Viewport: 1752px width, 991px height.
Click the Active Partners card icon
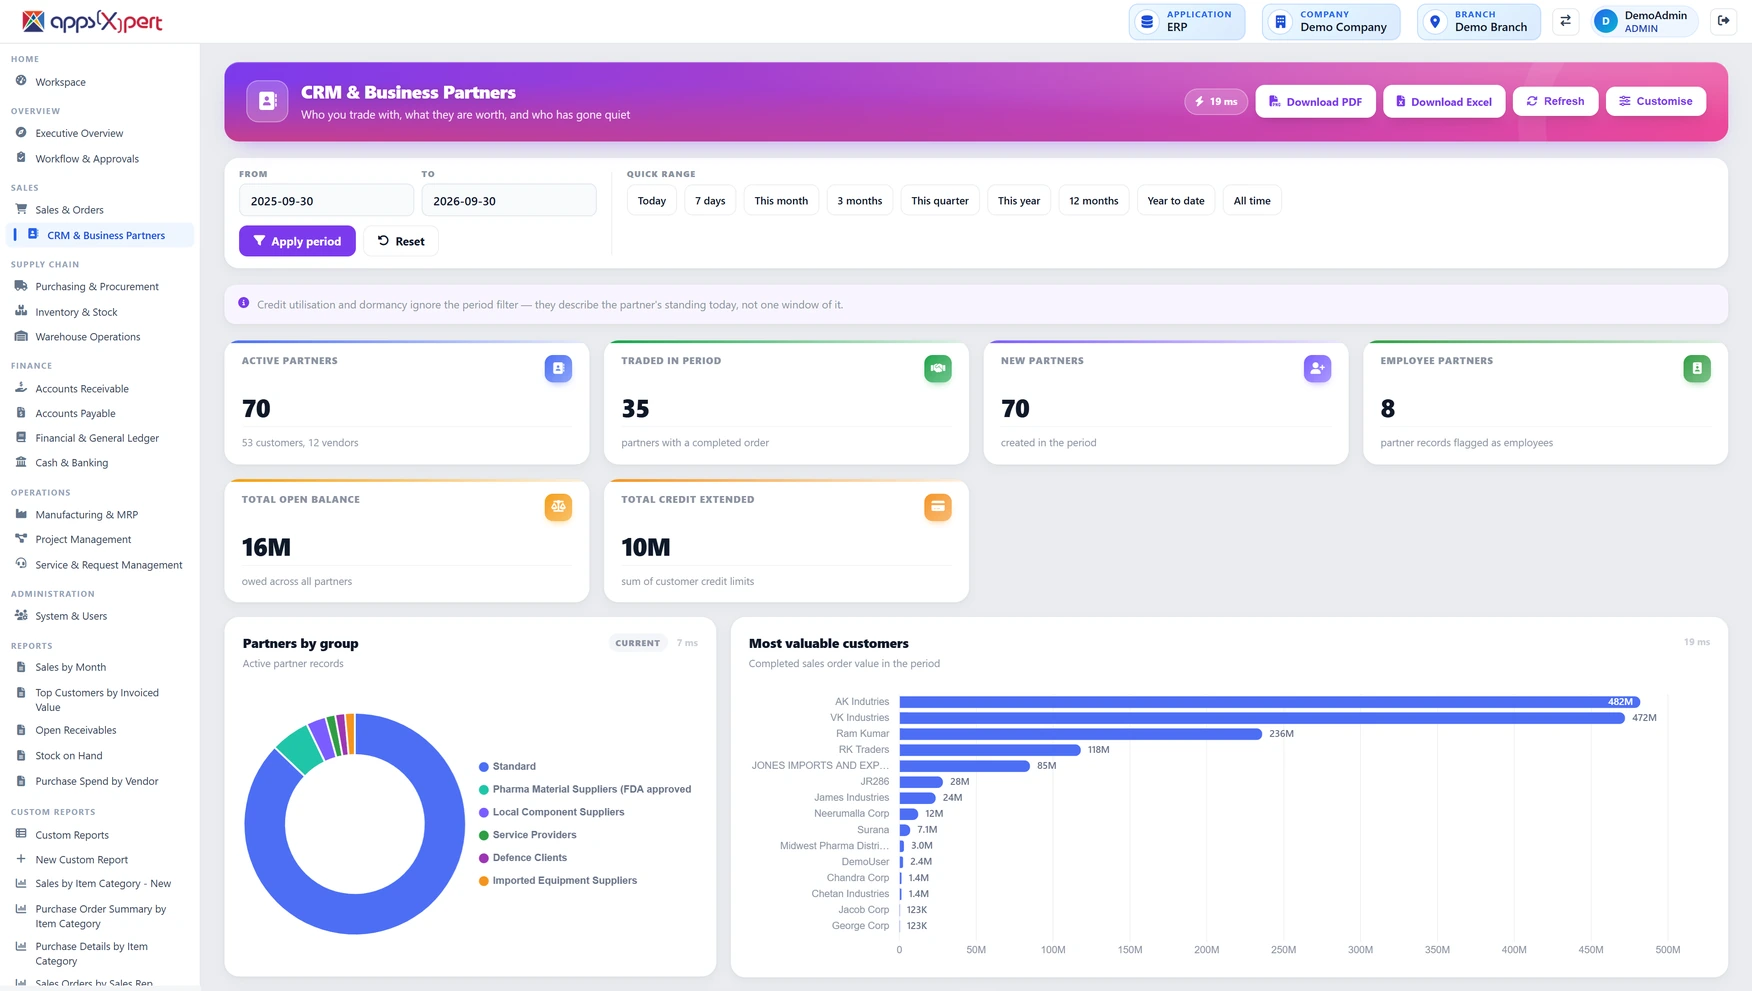[558, 368]
